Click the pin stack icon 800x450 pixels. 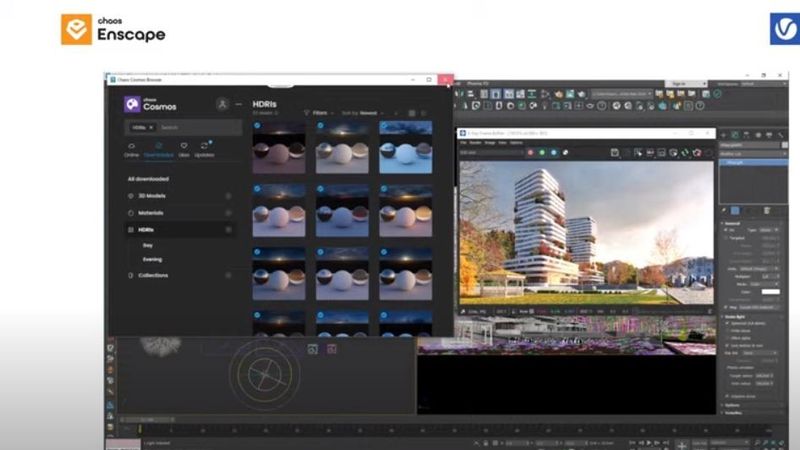(x=723, y=211)
